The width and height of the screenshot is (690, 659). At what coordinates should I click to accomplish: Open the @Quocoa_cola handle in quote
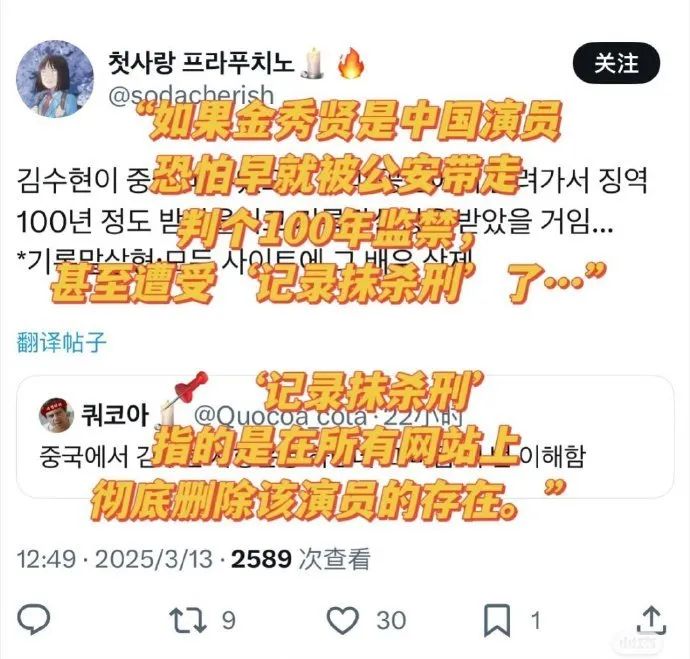coord(279,416)
